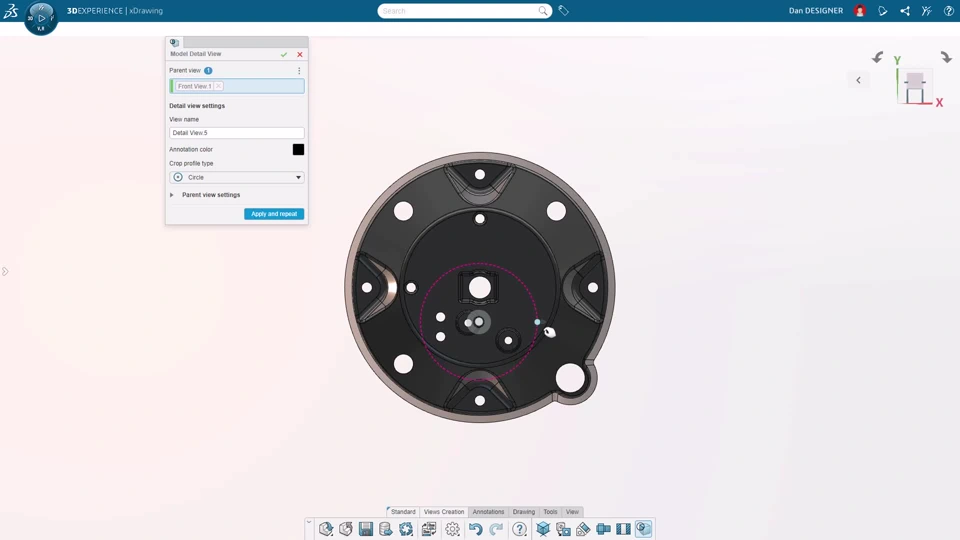Open Crop profile type Circle dropdown

(x=236, y=177)
